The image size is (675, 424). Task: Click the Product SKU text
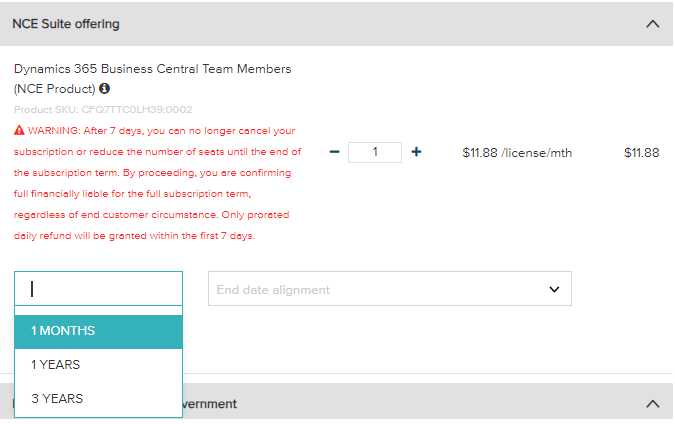click(103, 109)
